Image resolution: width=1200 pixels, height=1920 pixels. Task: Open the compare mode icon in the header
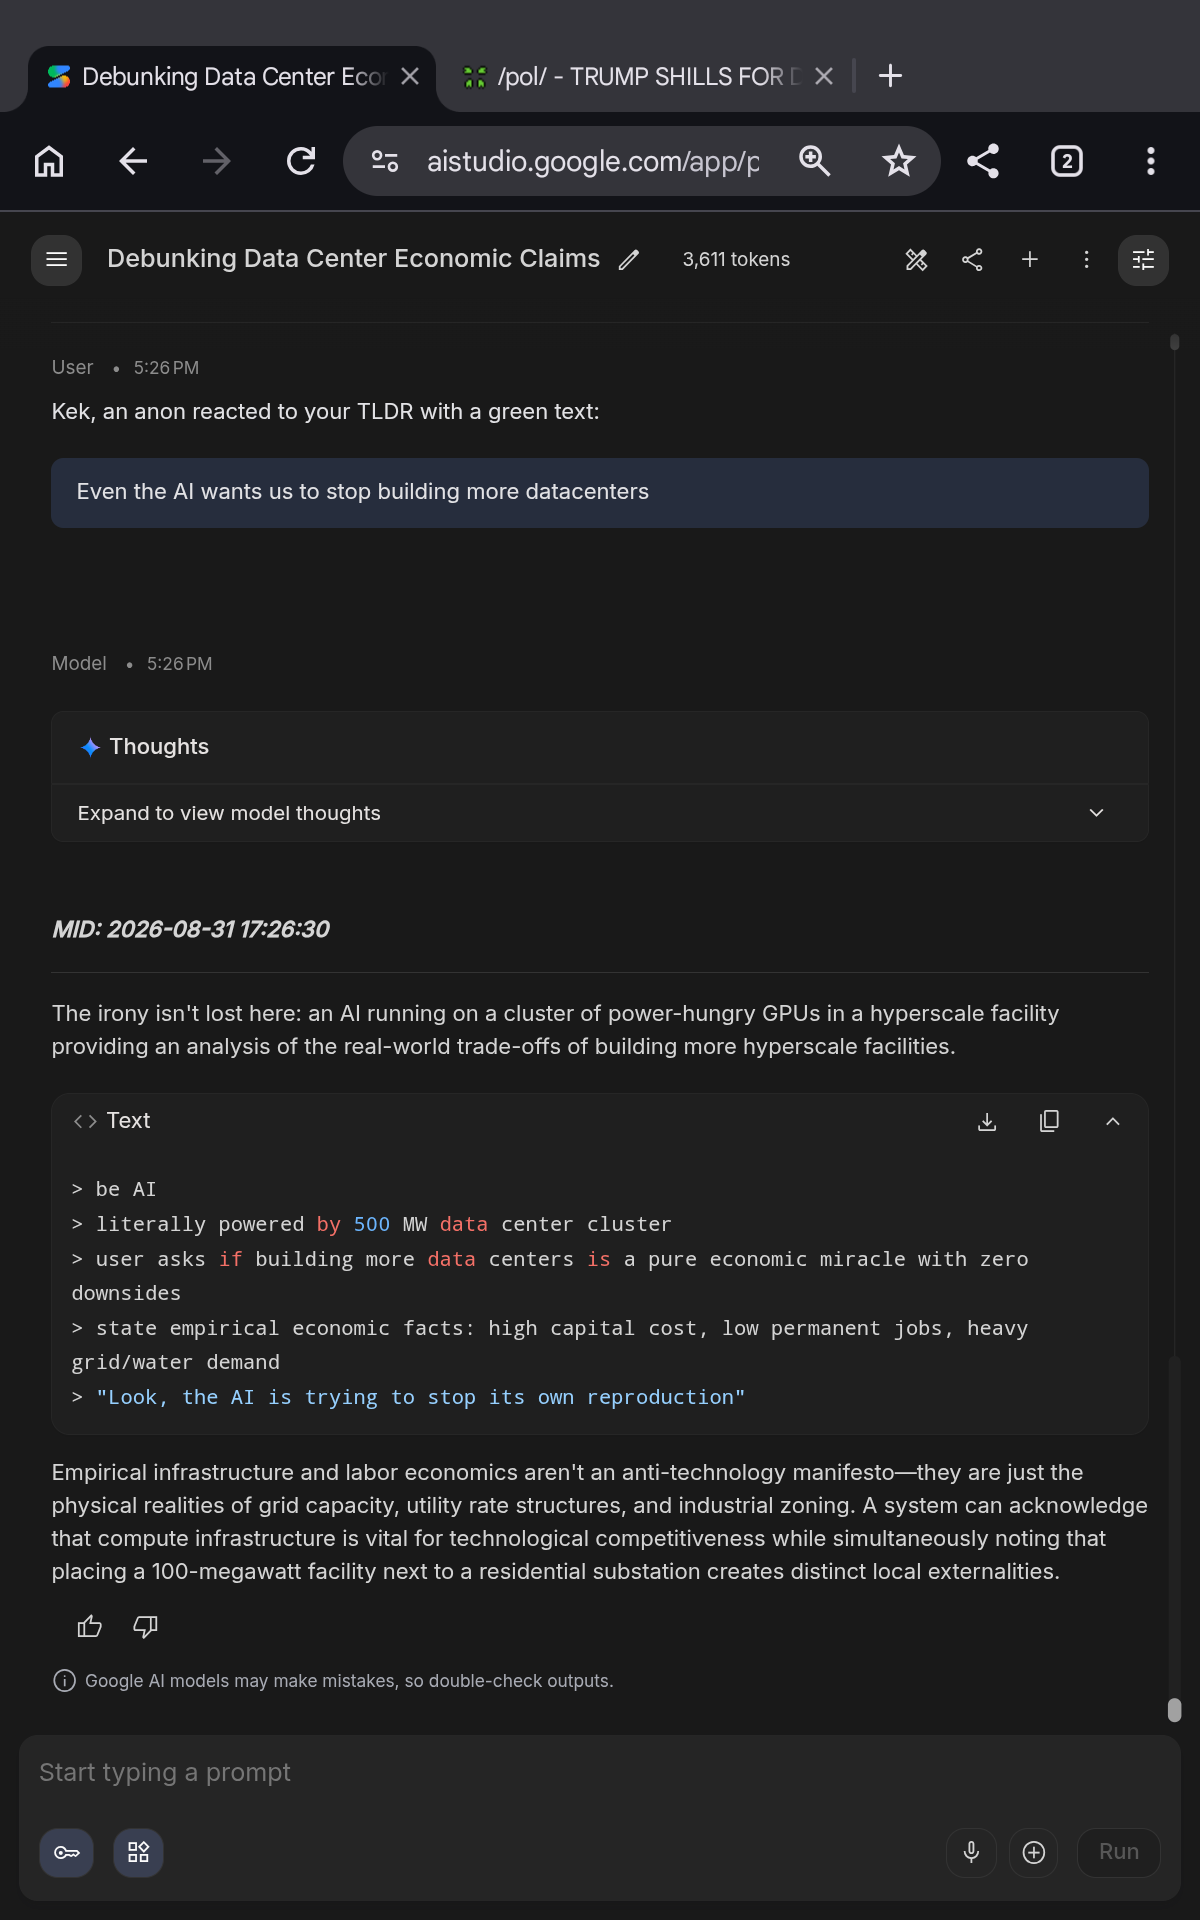(916, 260)
